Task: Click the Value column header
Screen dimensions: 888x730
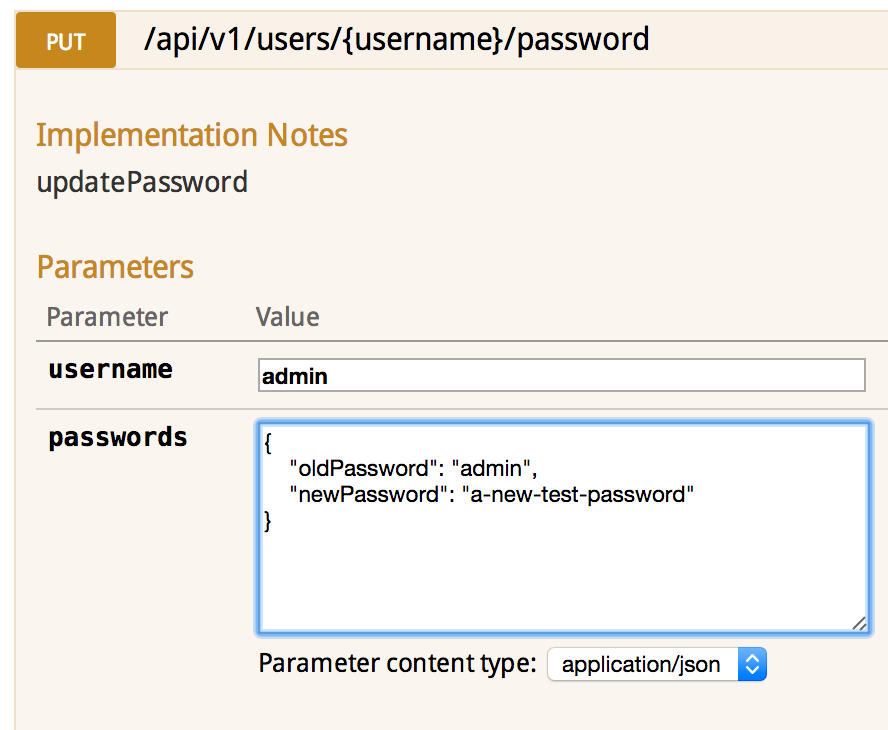Action: coord(287,317)
